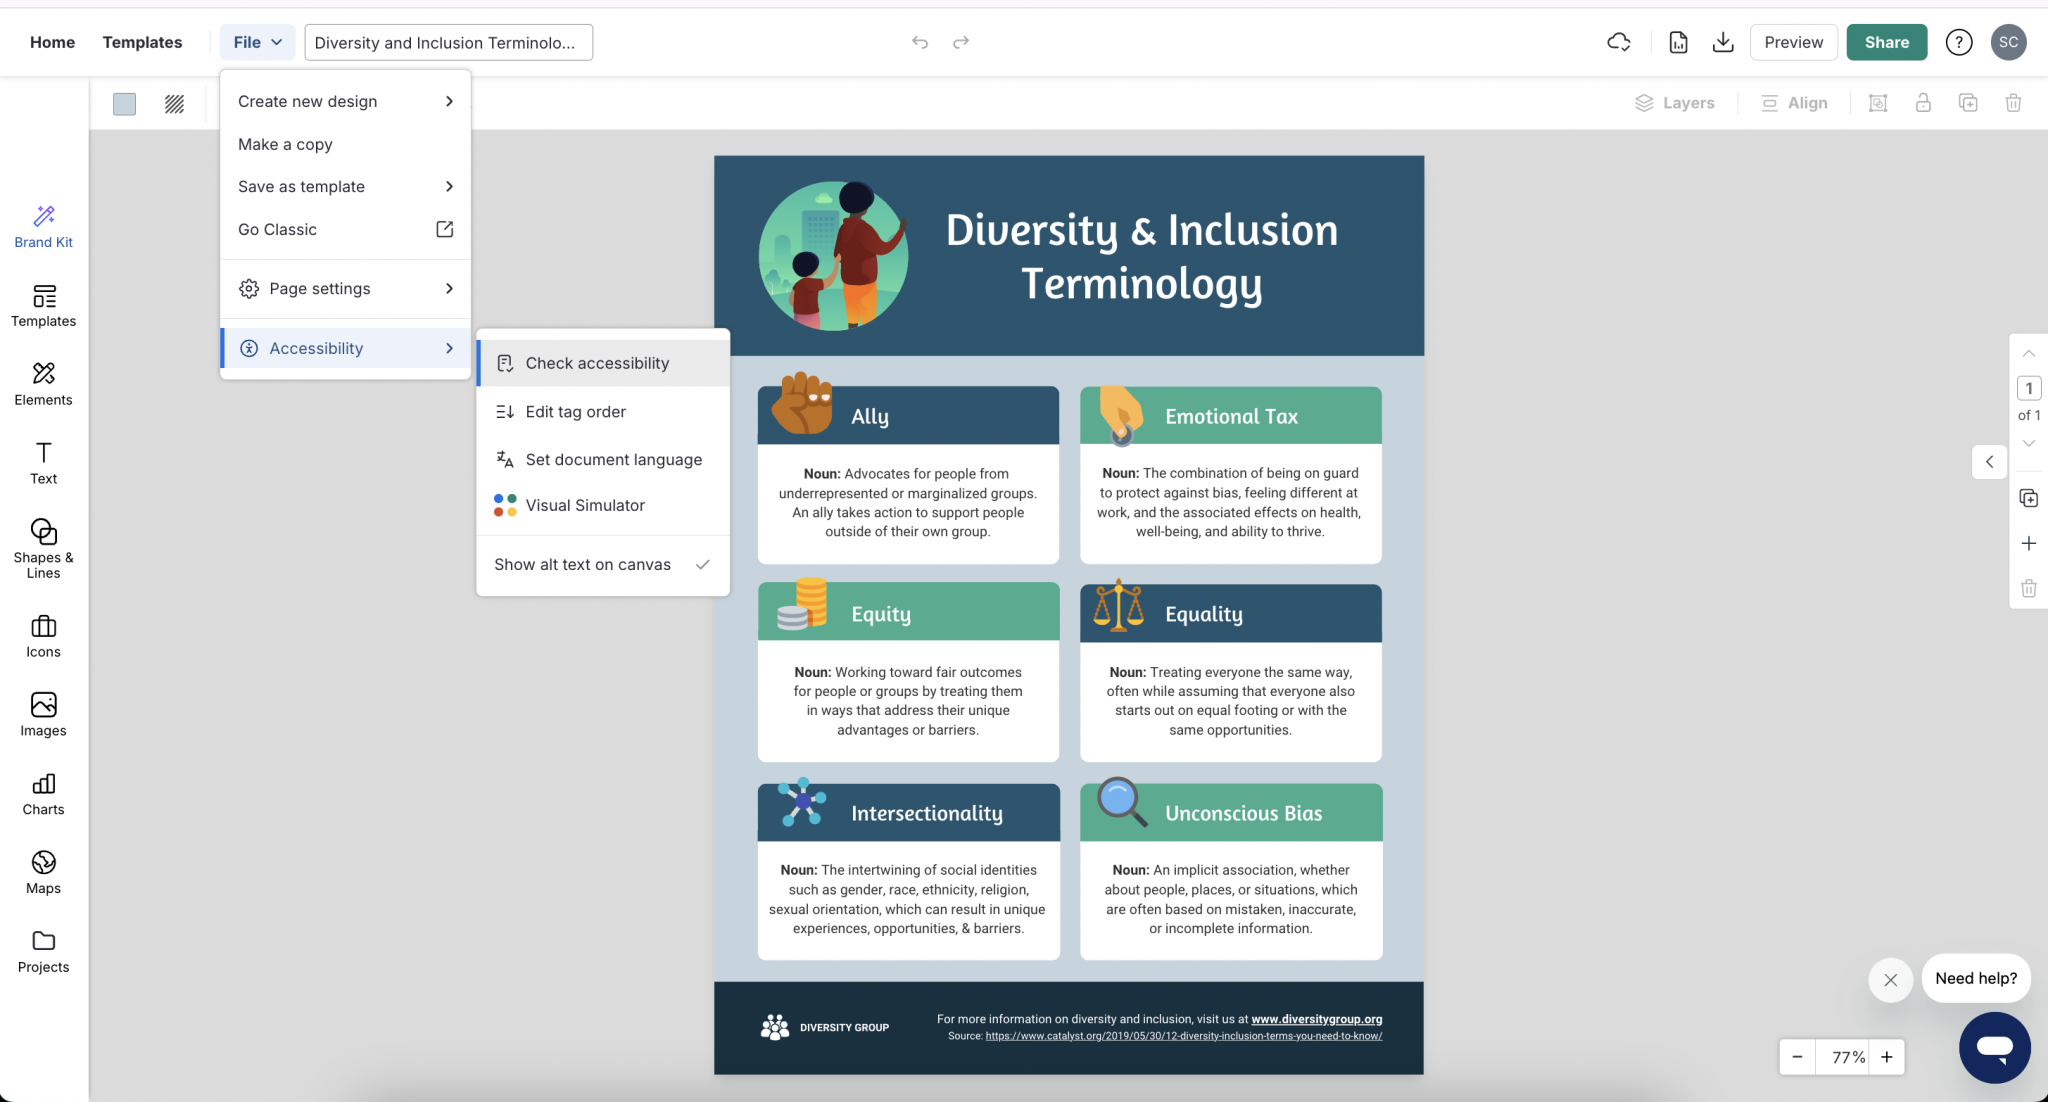Open the Projects folder panel
This screenshot has height=1102, width=2048.
click(43, 953)
